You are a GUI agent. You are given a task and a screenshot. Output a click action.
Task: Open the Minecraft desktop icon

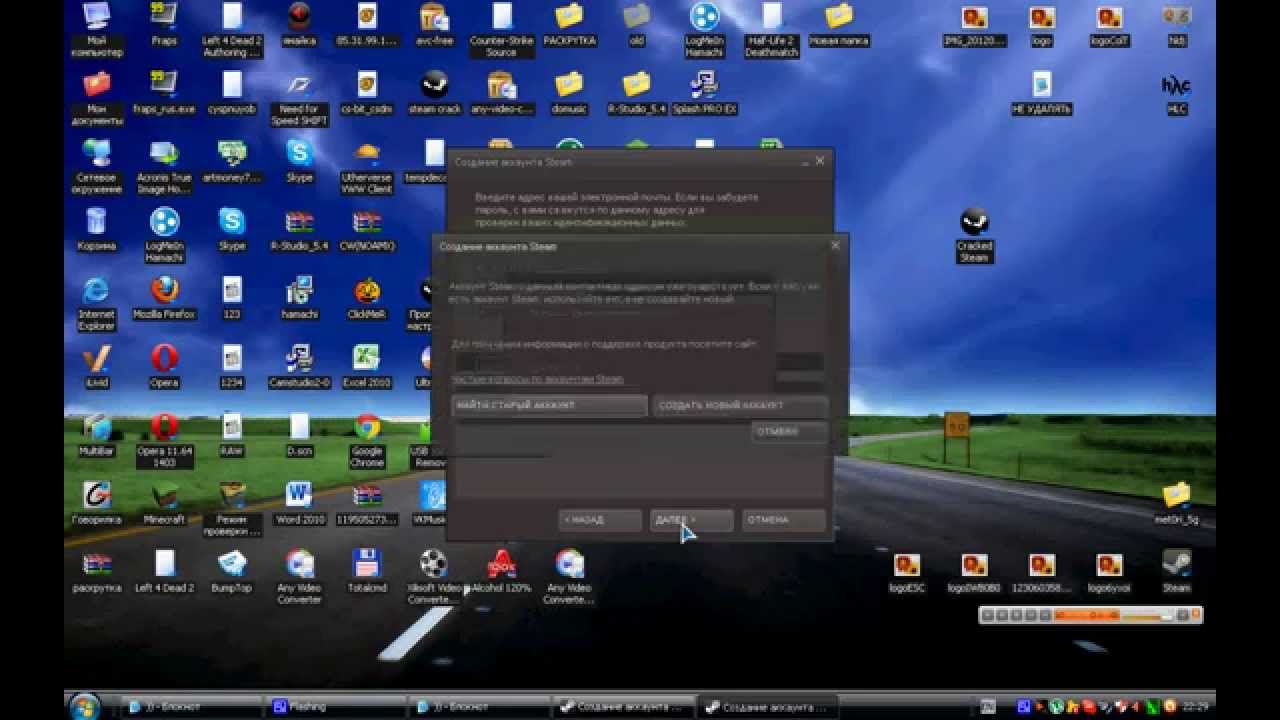click(x=164, y=504)
